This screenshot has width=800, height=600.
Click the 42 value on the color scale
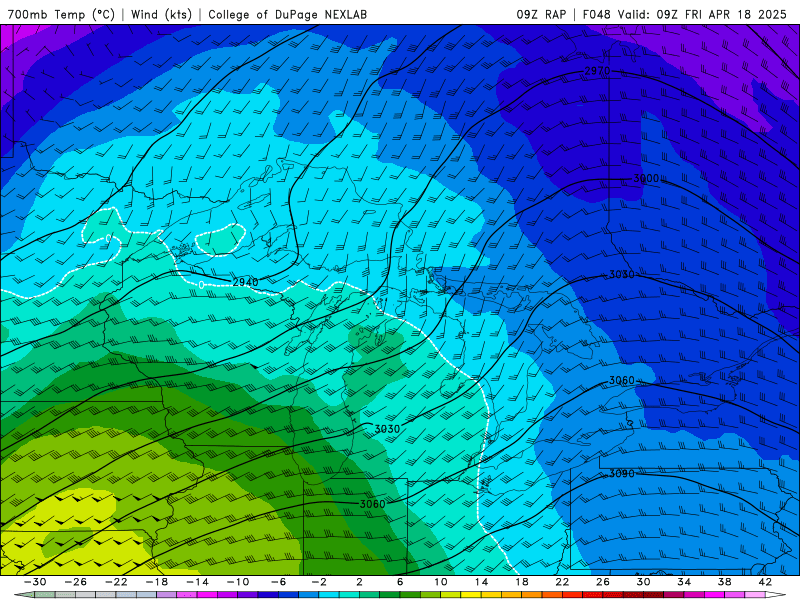765,582
